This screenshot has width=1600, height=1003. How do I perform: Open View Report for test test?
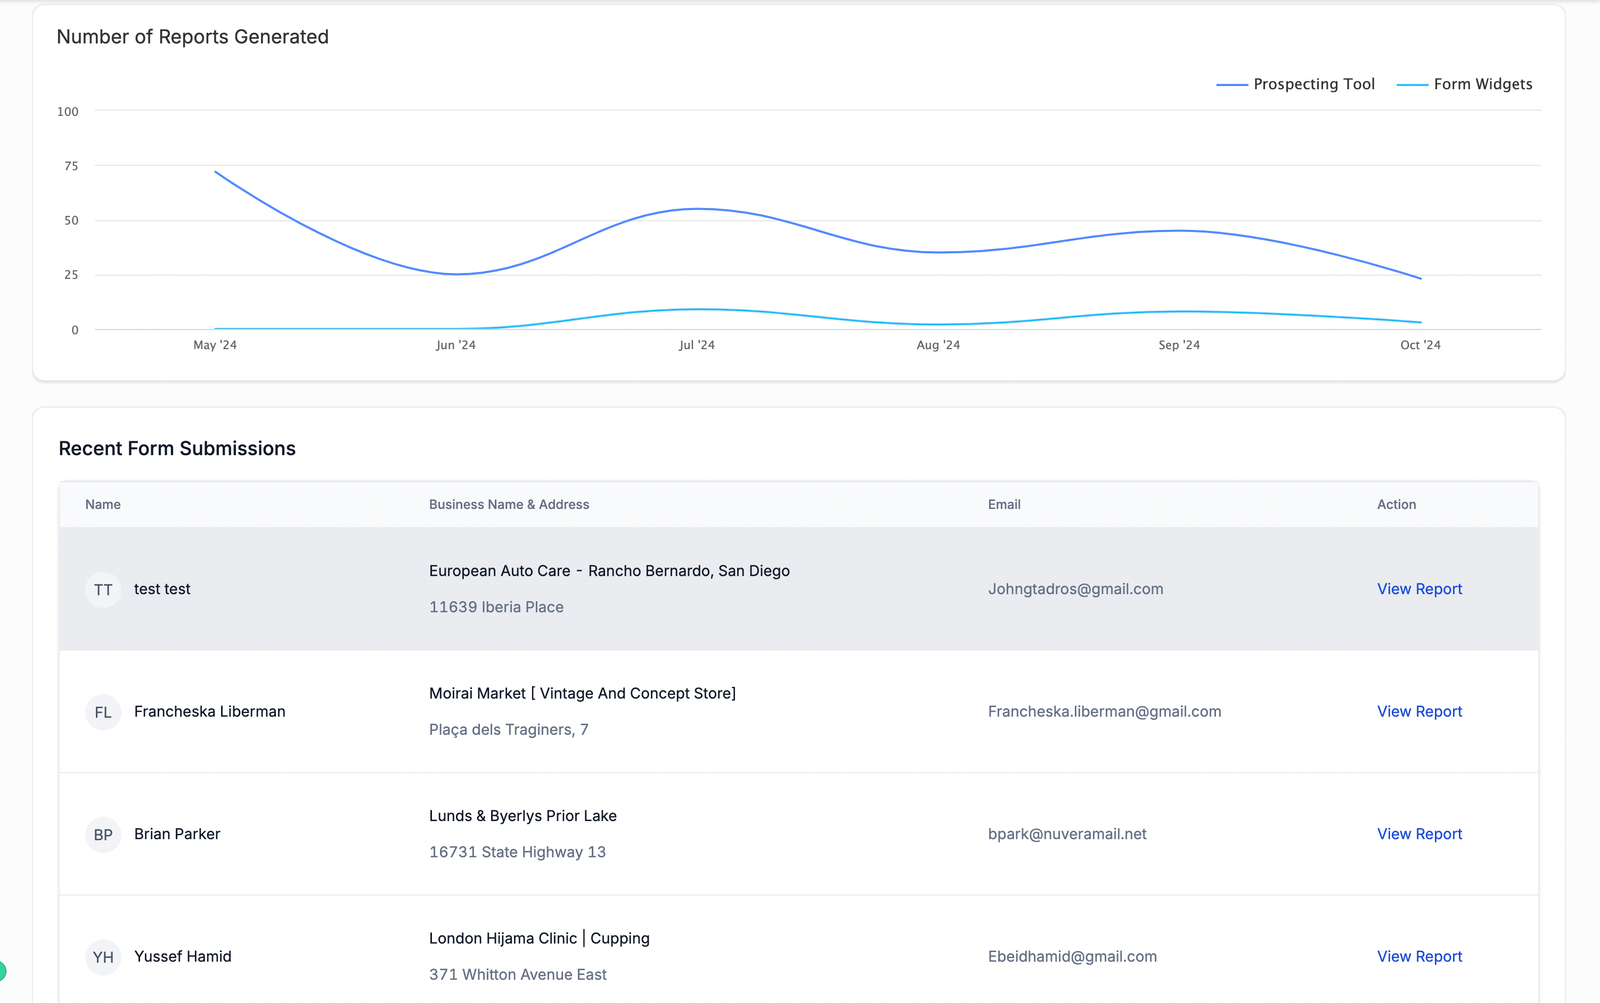pyautogui.click(x=1419, y=589)
